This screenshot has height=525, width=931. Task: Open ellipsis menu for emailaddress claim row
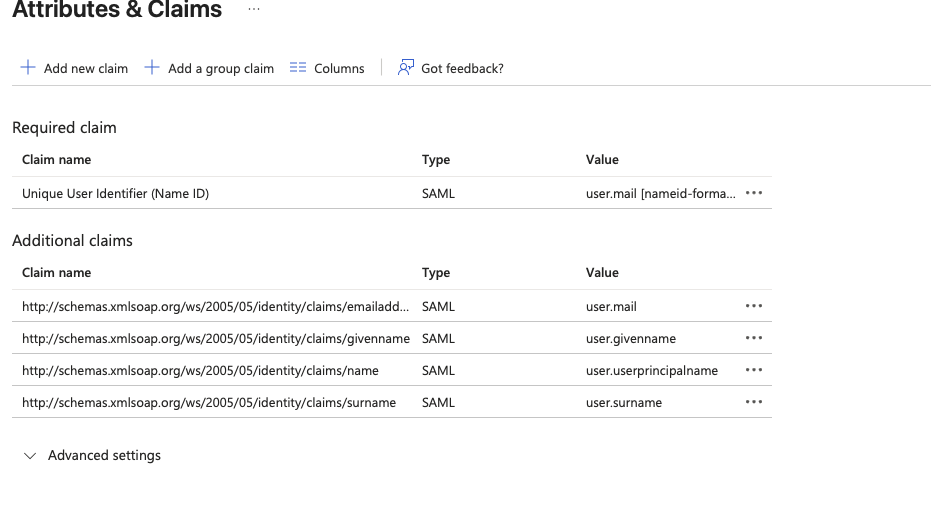click(x=754, y=306)
